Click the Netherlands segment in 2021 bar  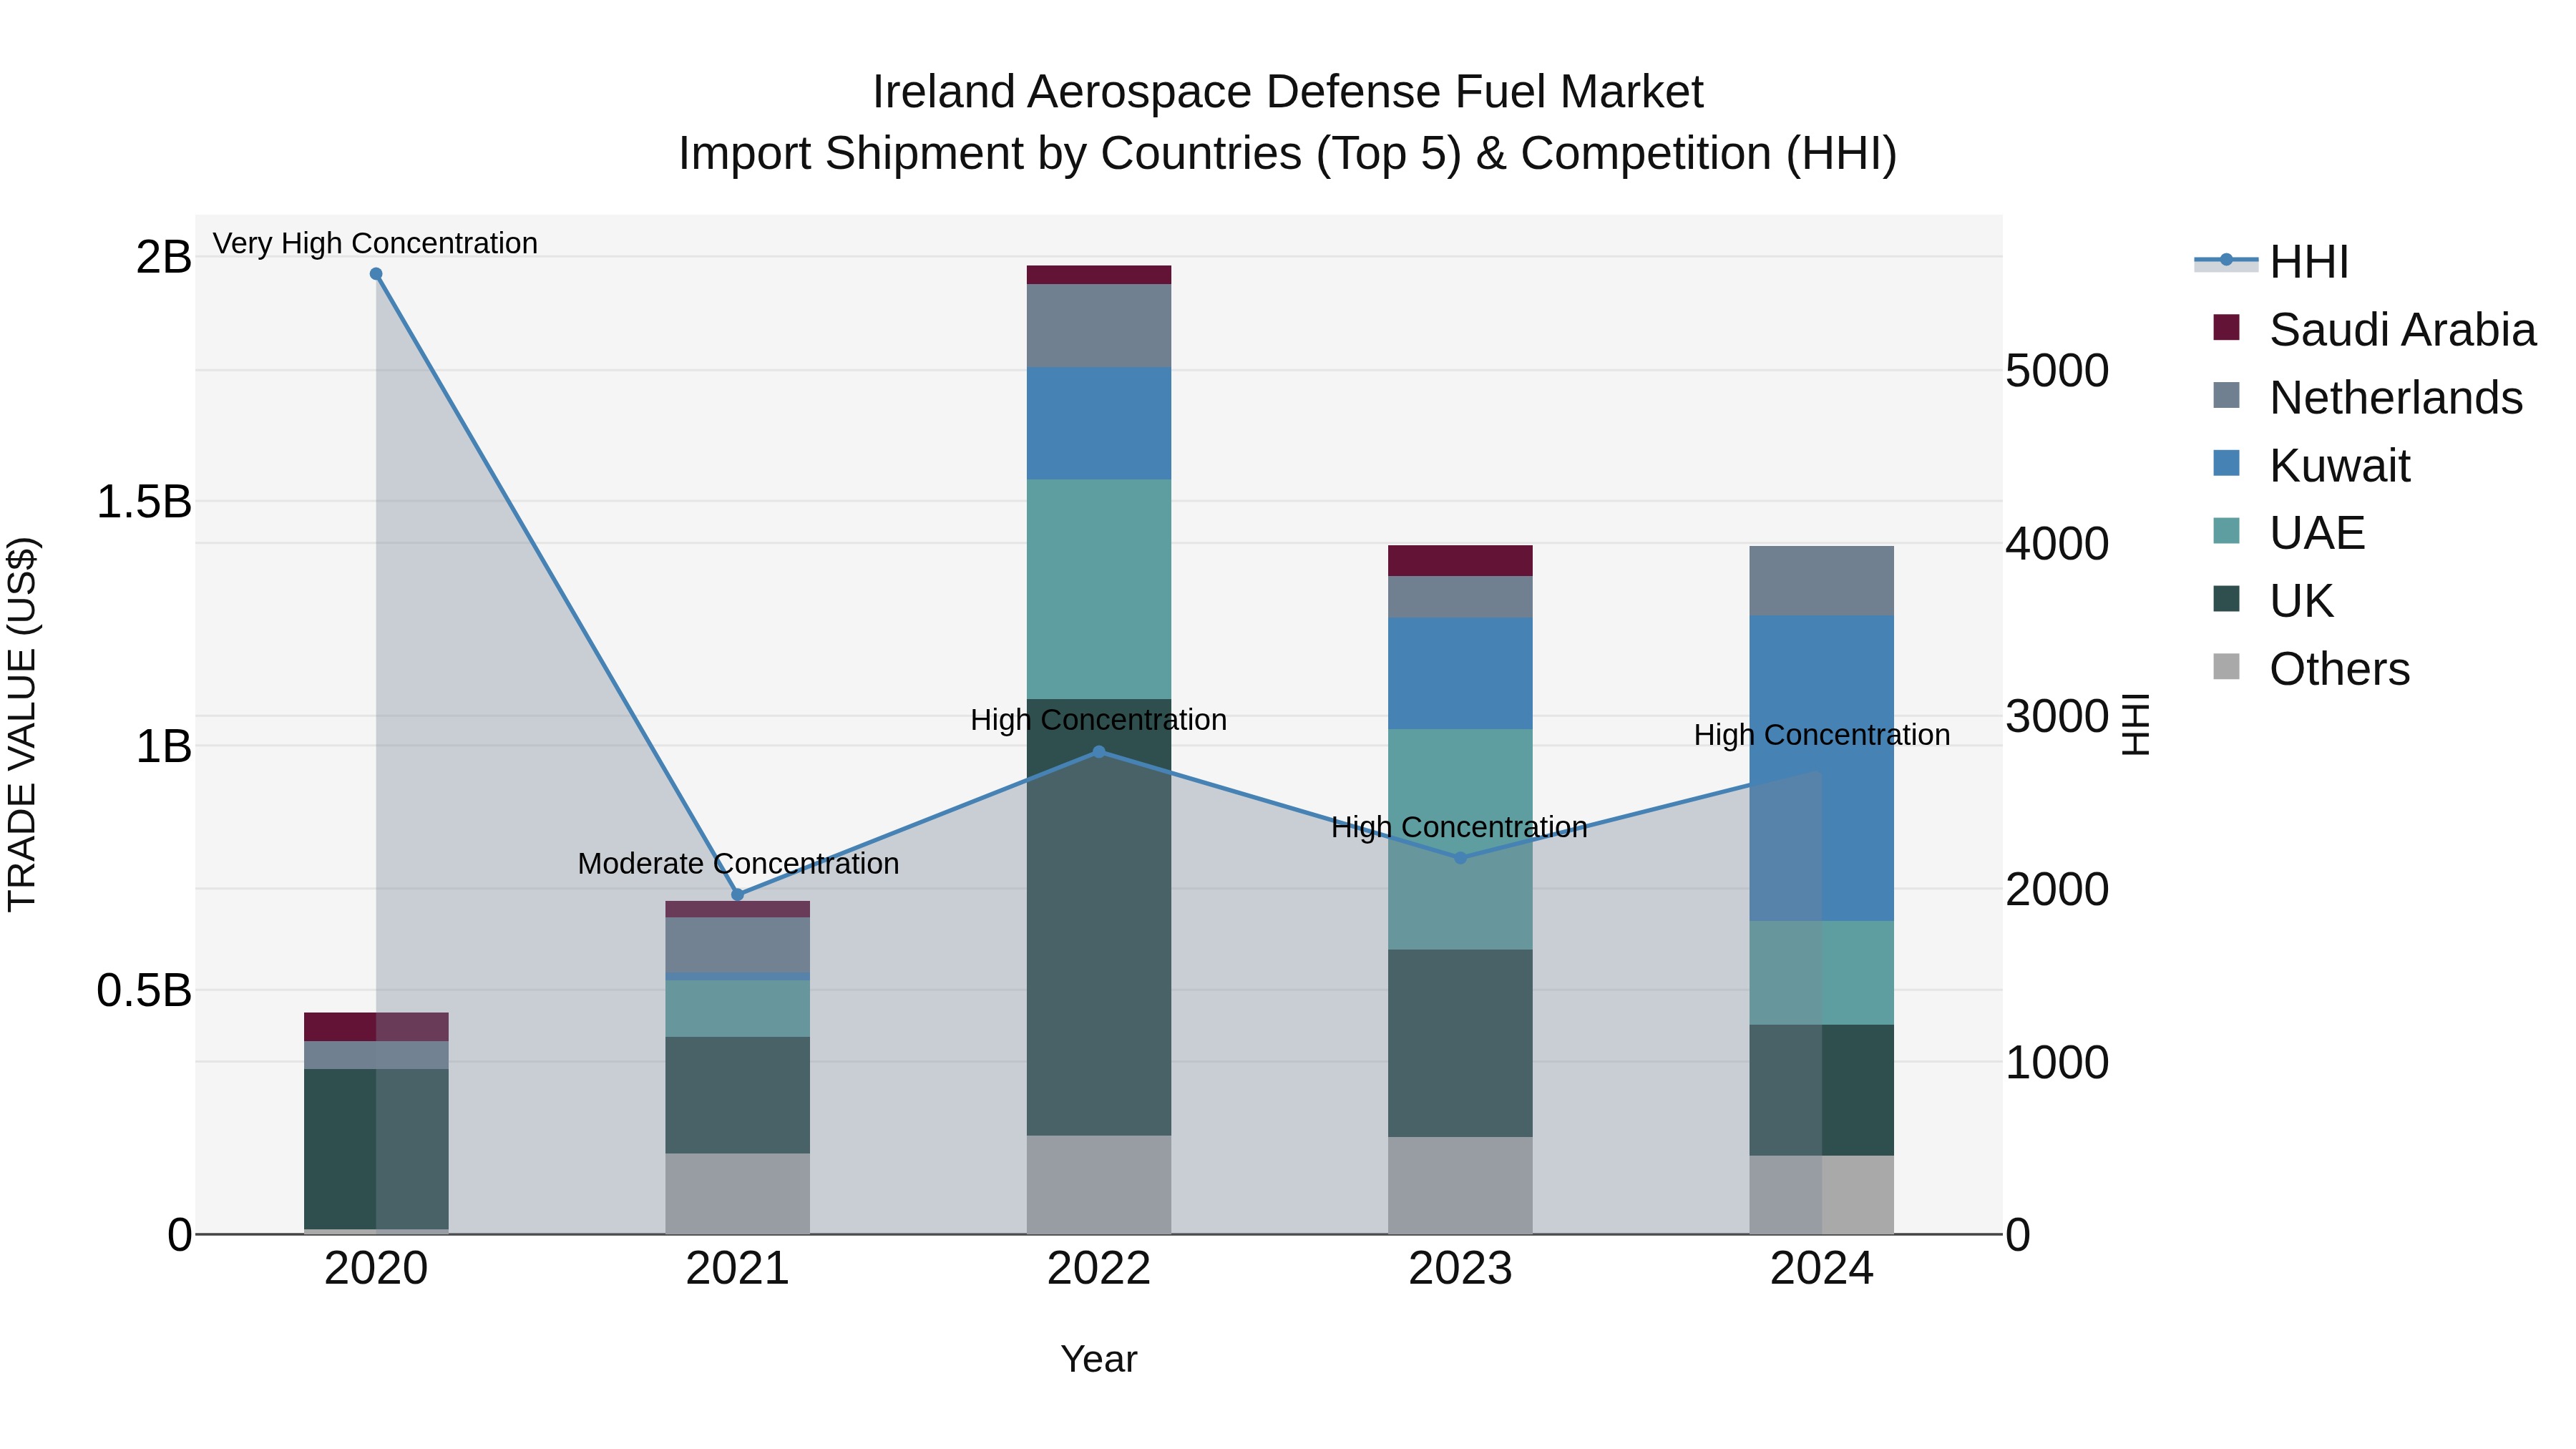(x=738, y=945)
